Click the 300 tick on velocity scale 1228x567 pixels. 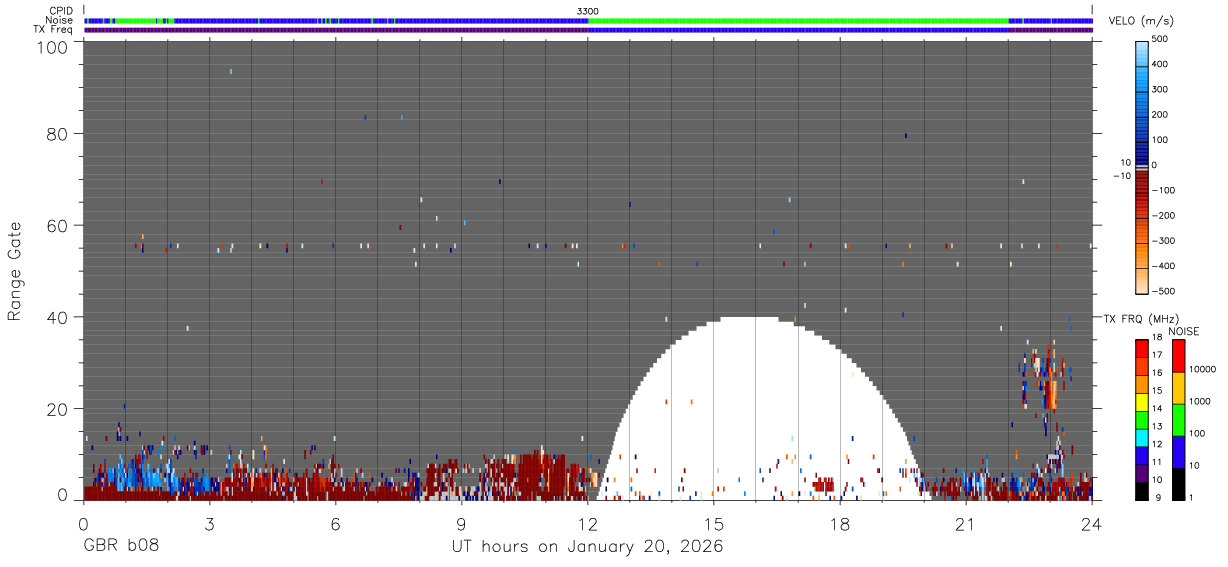(x=1161, y=90)
